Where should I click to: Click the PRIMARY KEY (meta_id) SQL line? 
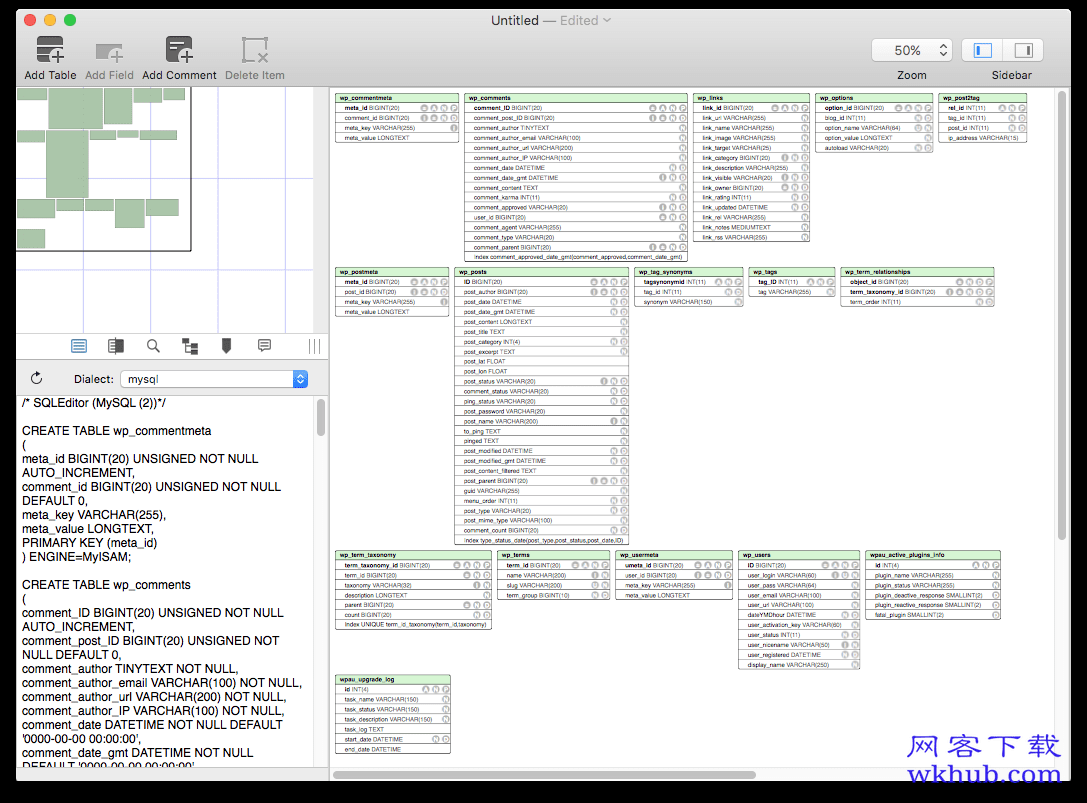point(89,543)
